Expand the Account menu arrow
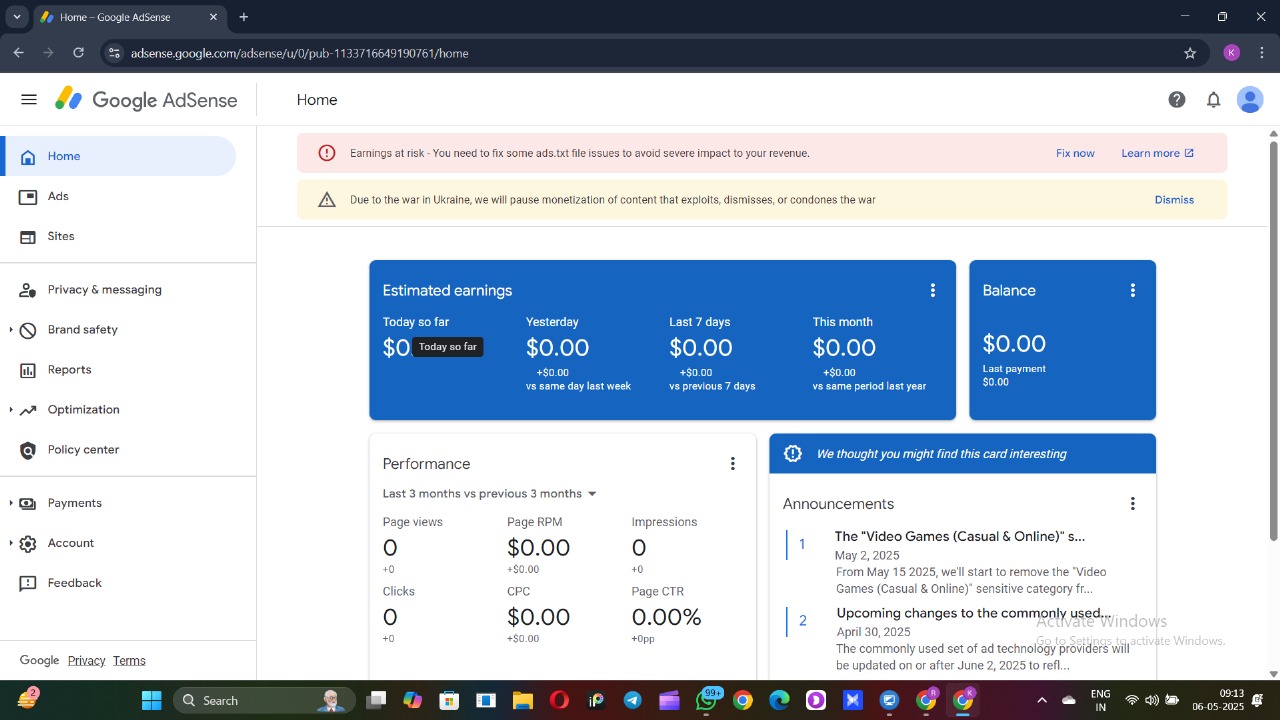The width and height of the screenshot is (1280, 720). tap(11, 543)
